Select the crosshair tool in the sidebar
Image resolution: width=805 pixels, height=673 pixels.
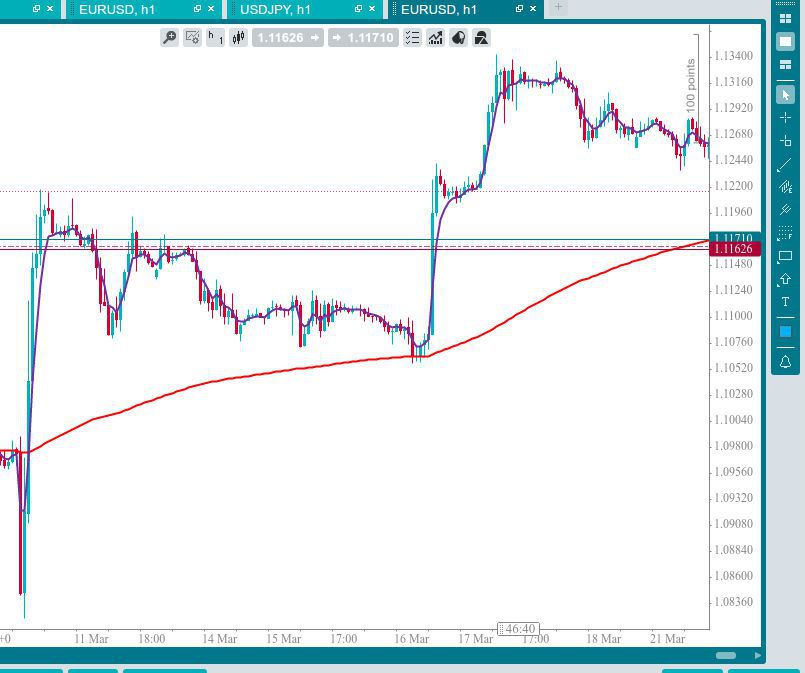click(x=785, y=118)
